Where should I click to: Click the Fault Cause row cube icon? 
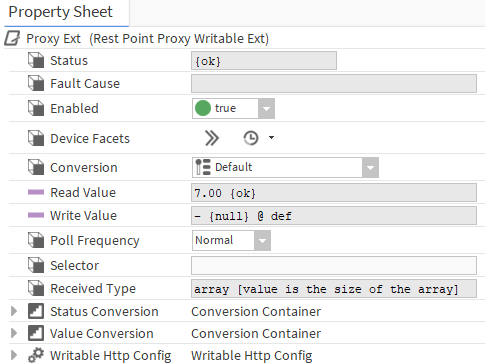pos(36,83)
